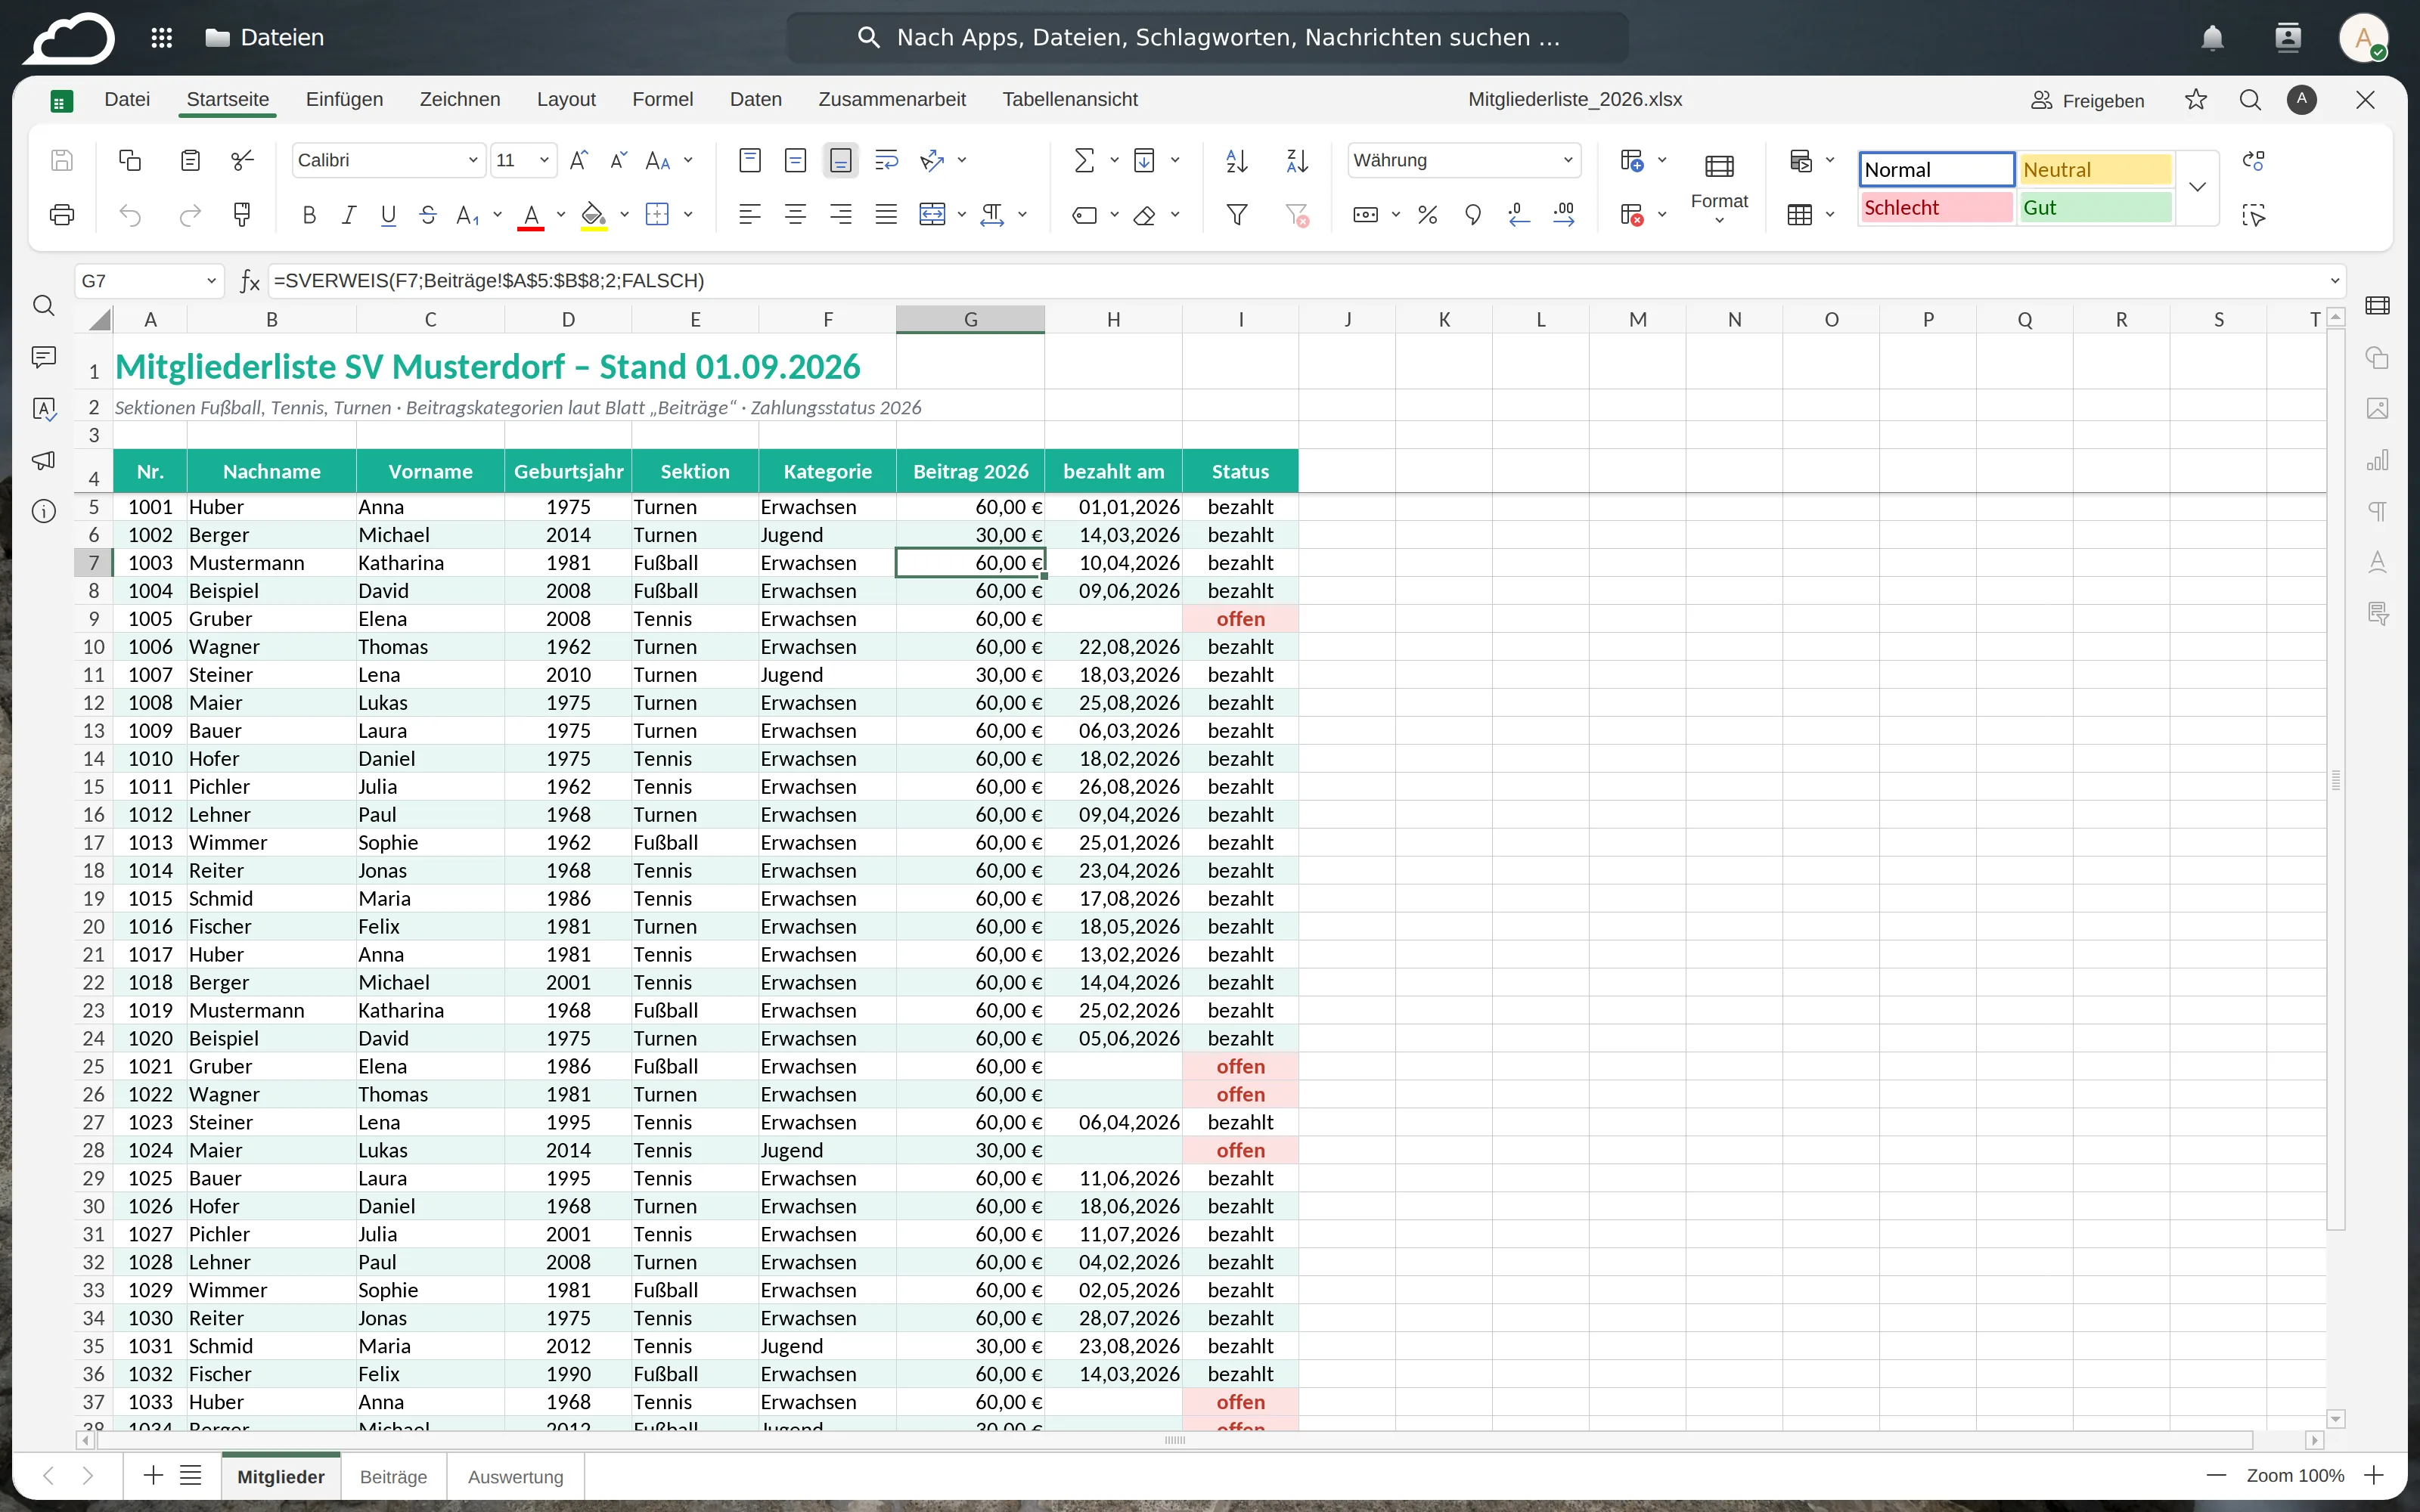Open the Nextcloud apps grid menu
The image size is (2420, 1512).
tap(161, 38)
